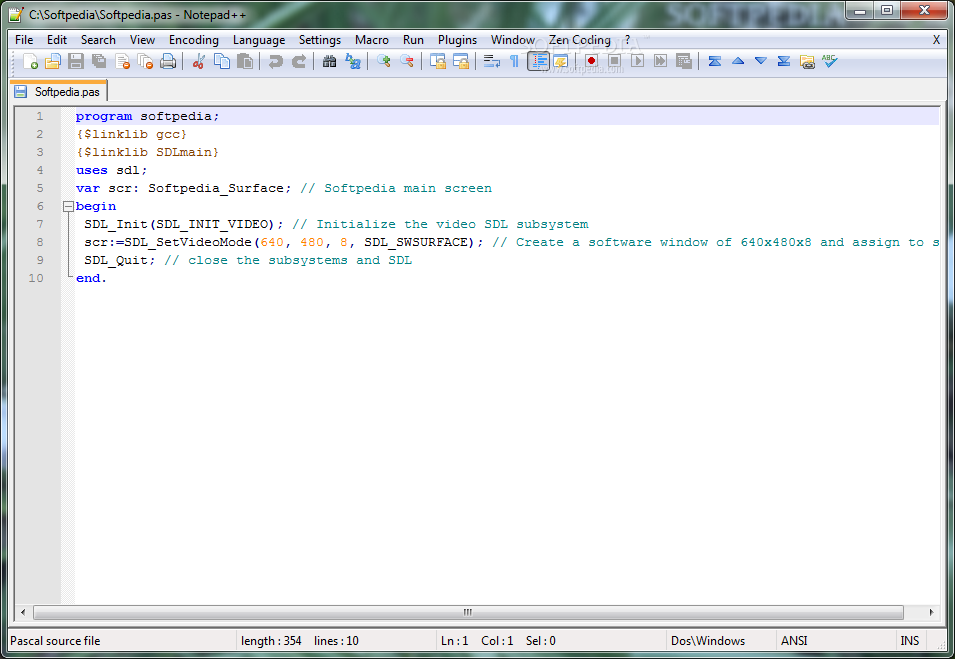Image resolution: width=955 pixels, height=659 pixels.
Task: Open the Zen Coding menu
Action: 580,40
